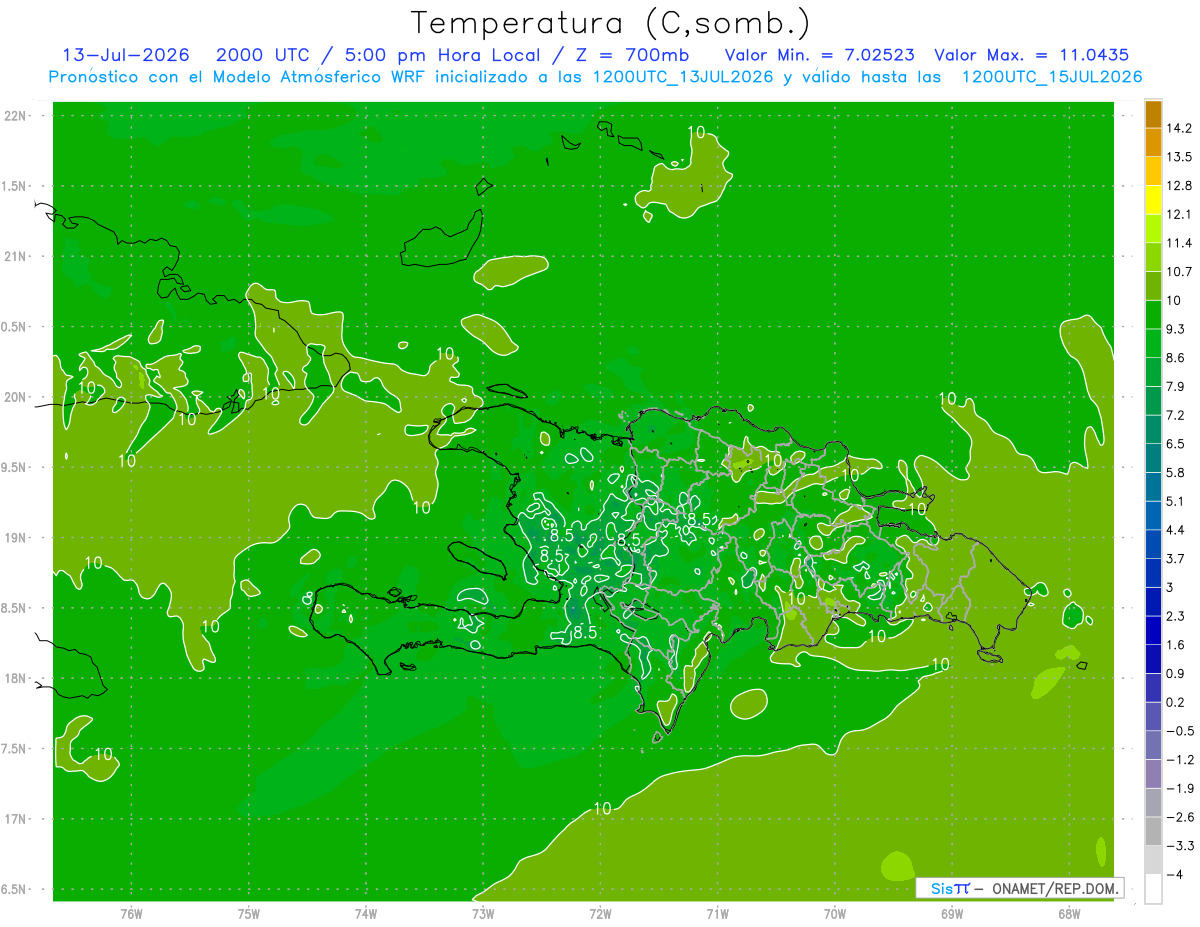The width and height of the screenshot is (1200, 927).
Task: Pick the legend color between 13.5 and 14.2
Action: [1153, 143]
